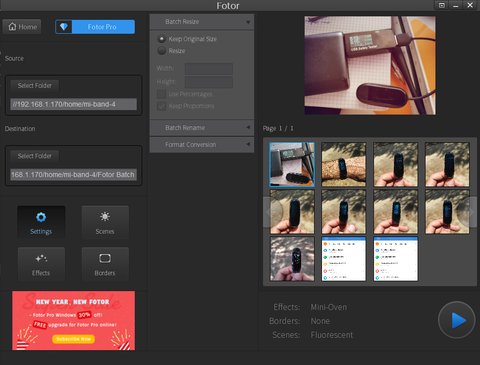Screen dimensions: 480x365
Task: Select the third thumbnail in the first row
Action: (395, 164)
